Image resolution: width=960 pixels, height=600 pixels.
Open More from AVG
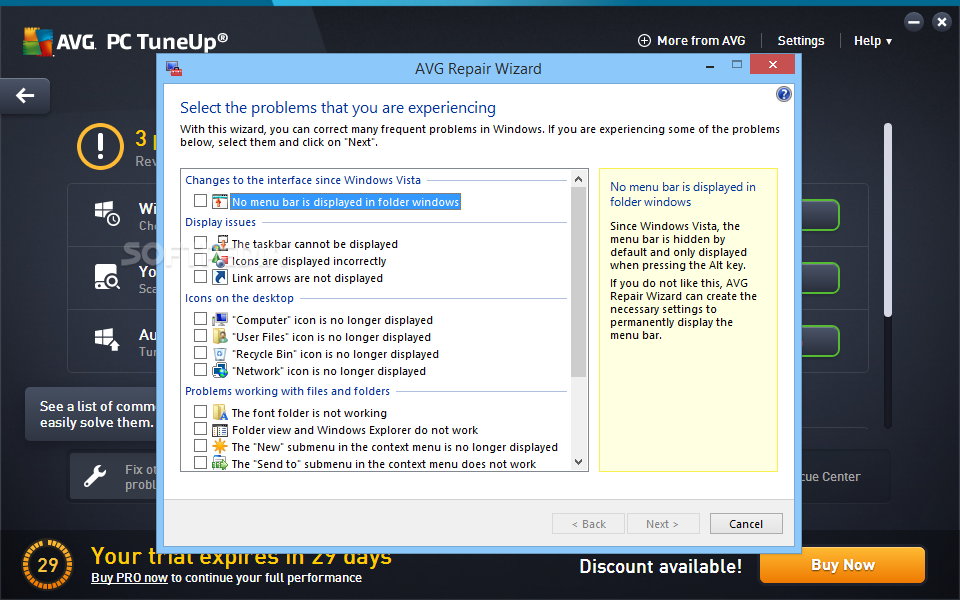coord(692,41)
